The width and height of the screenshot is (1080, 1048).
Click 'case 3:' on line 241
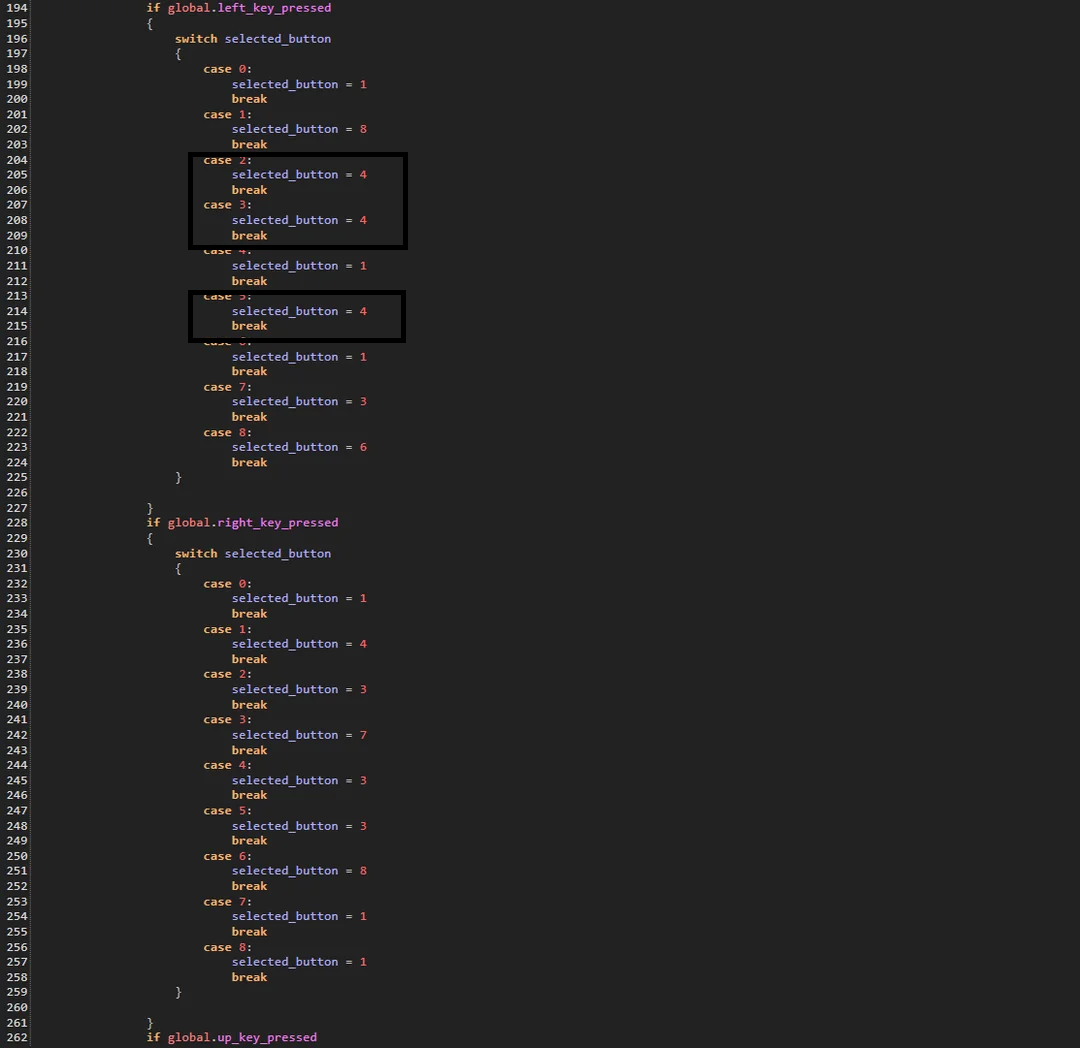[227, 720]
